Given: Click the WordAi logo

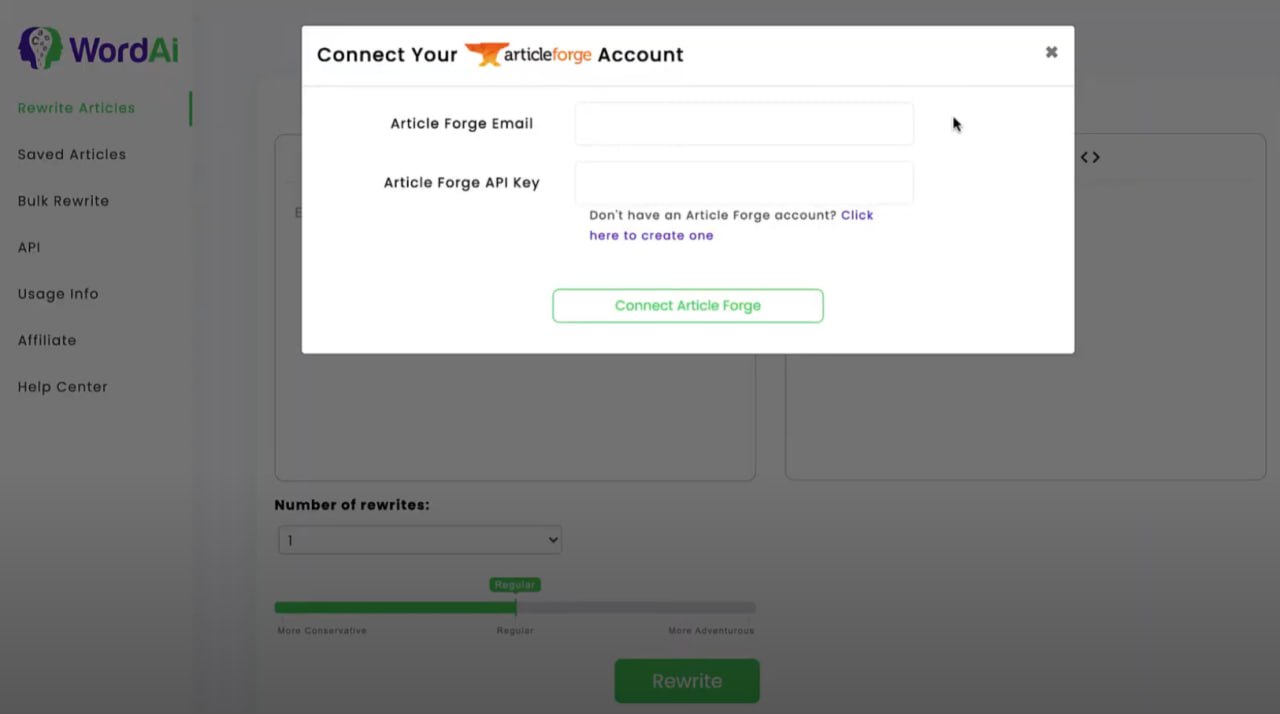Looking at the screenshot, I should coord(96,46).
